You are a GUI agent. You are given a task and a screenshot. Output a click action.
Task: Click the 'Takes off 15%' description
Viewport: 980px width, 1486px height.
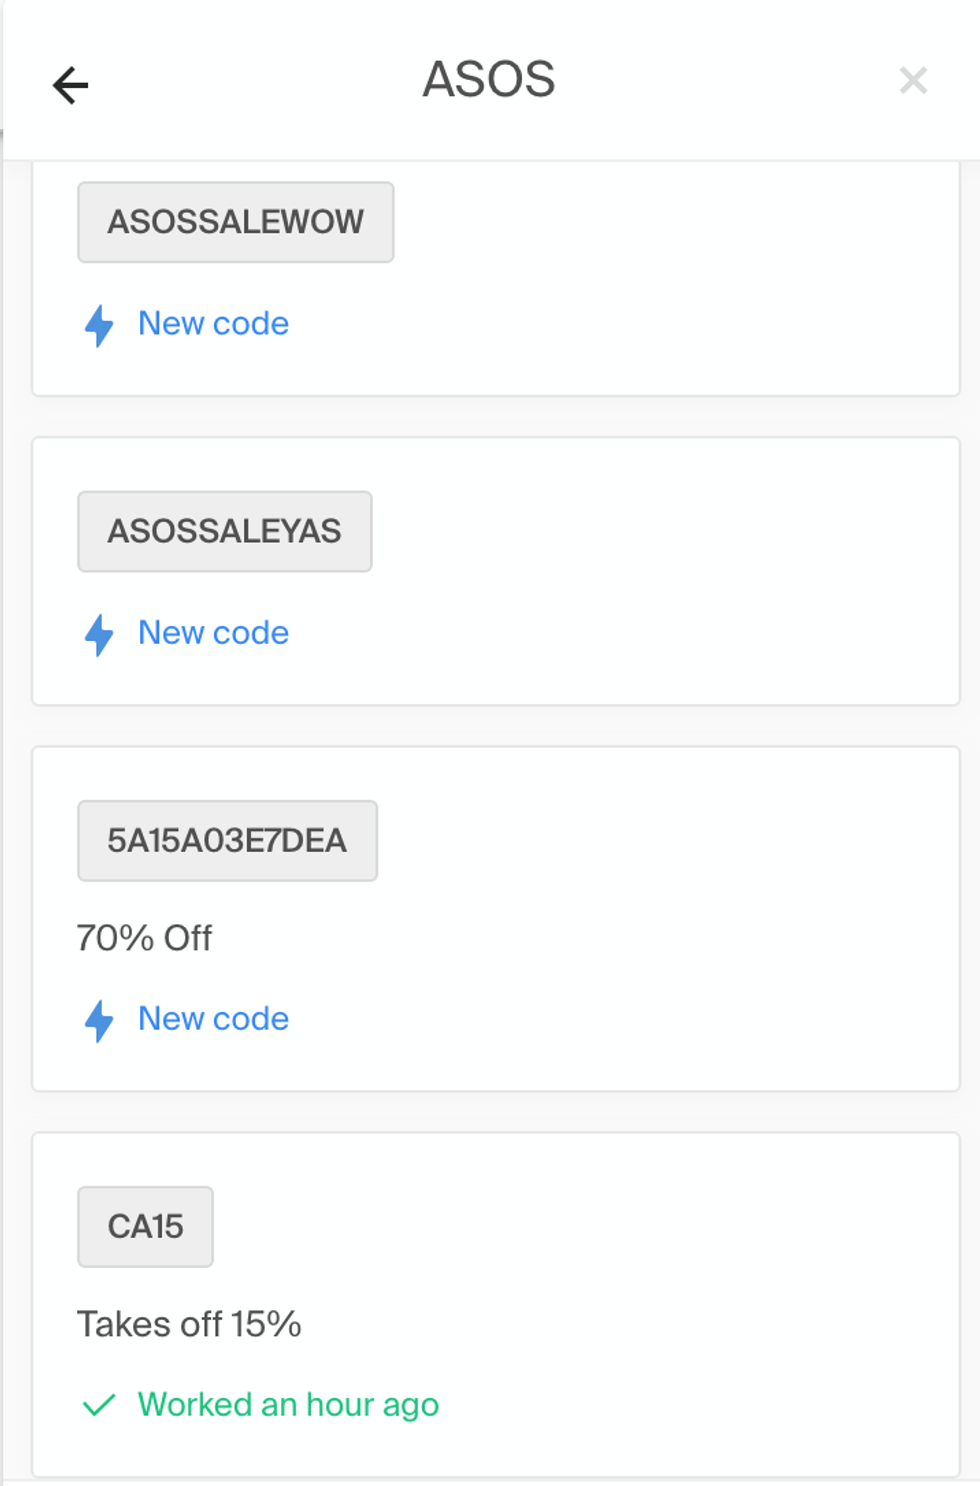[x=189, y=1324]
